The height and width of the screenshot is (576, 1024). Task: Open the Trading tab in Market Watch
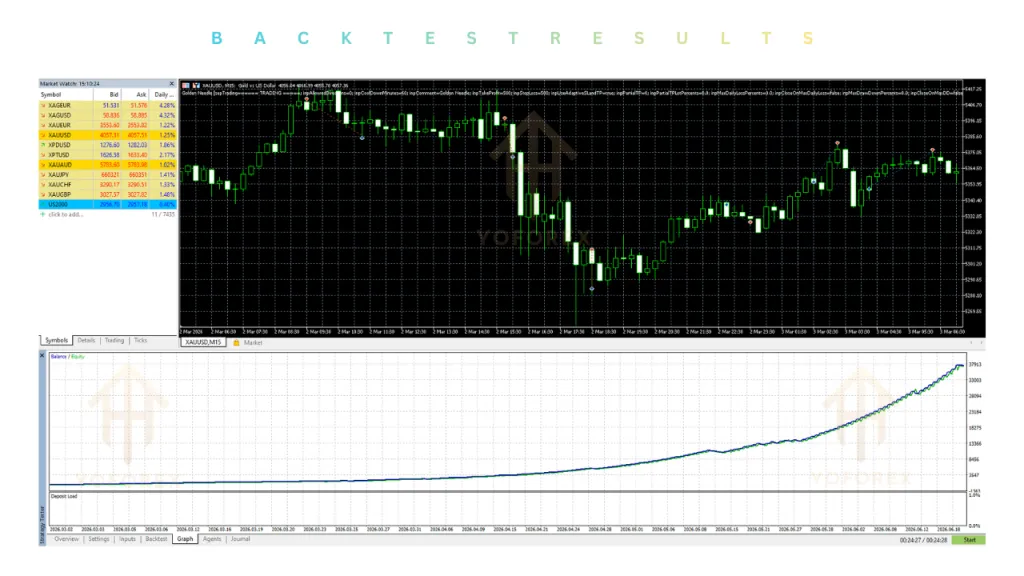click(114, 340)
